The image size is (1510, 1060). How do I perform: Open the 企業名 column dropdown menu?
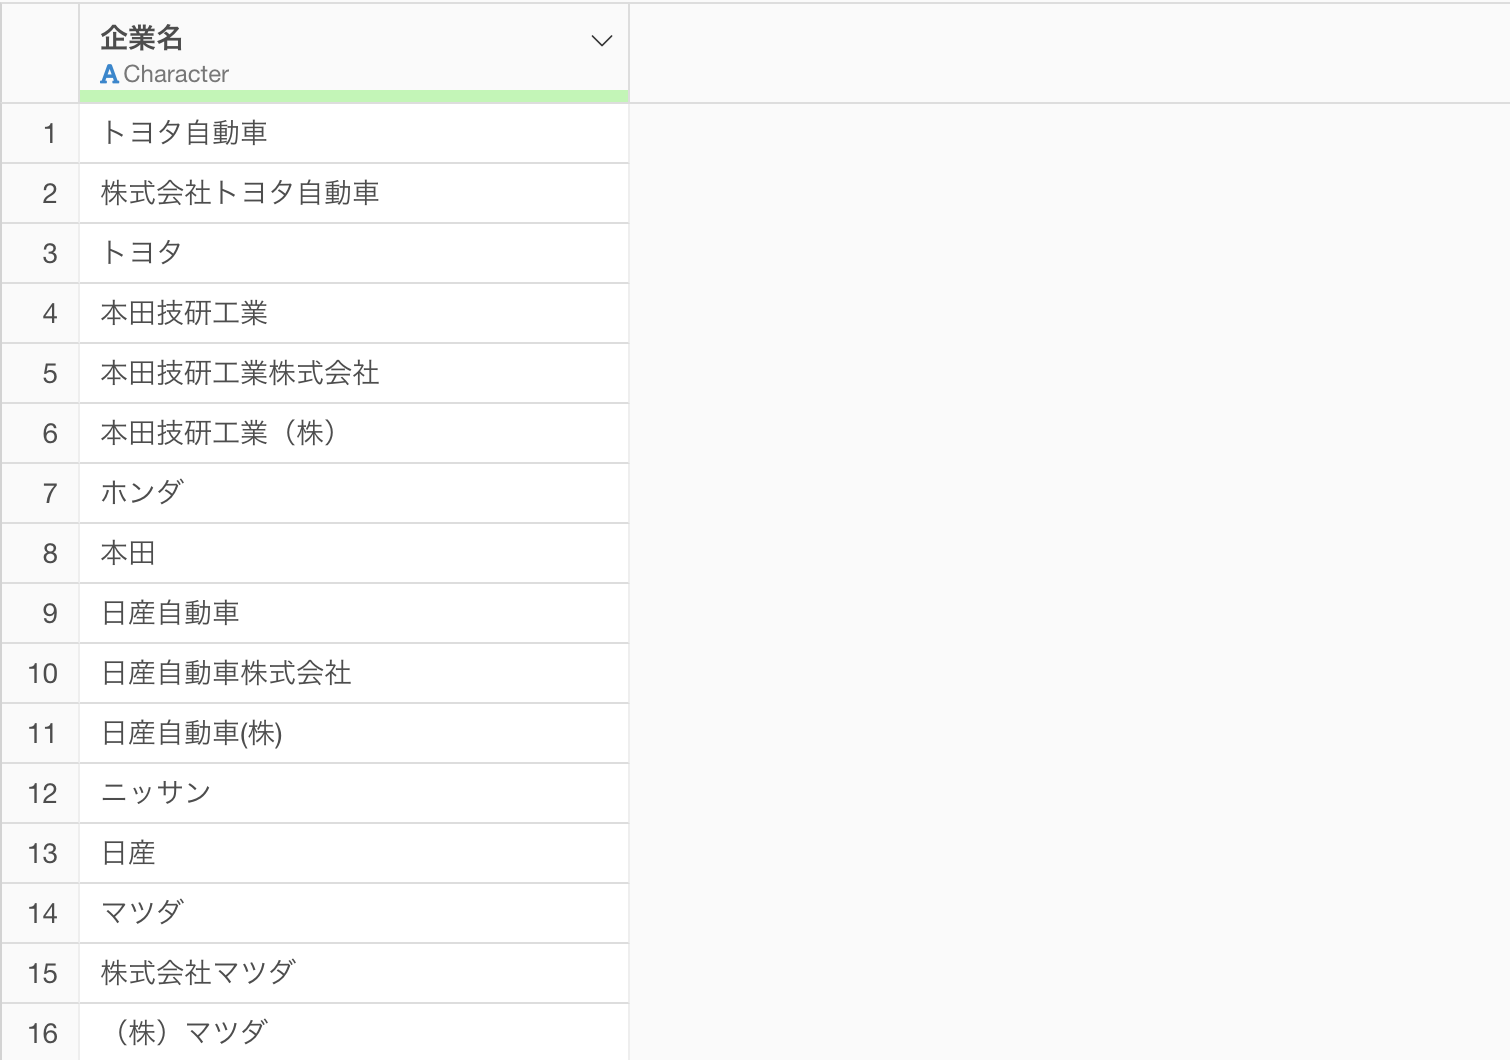pyautogui.click(x=601, y=41)
